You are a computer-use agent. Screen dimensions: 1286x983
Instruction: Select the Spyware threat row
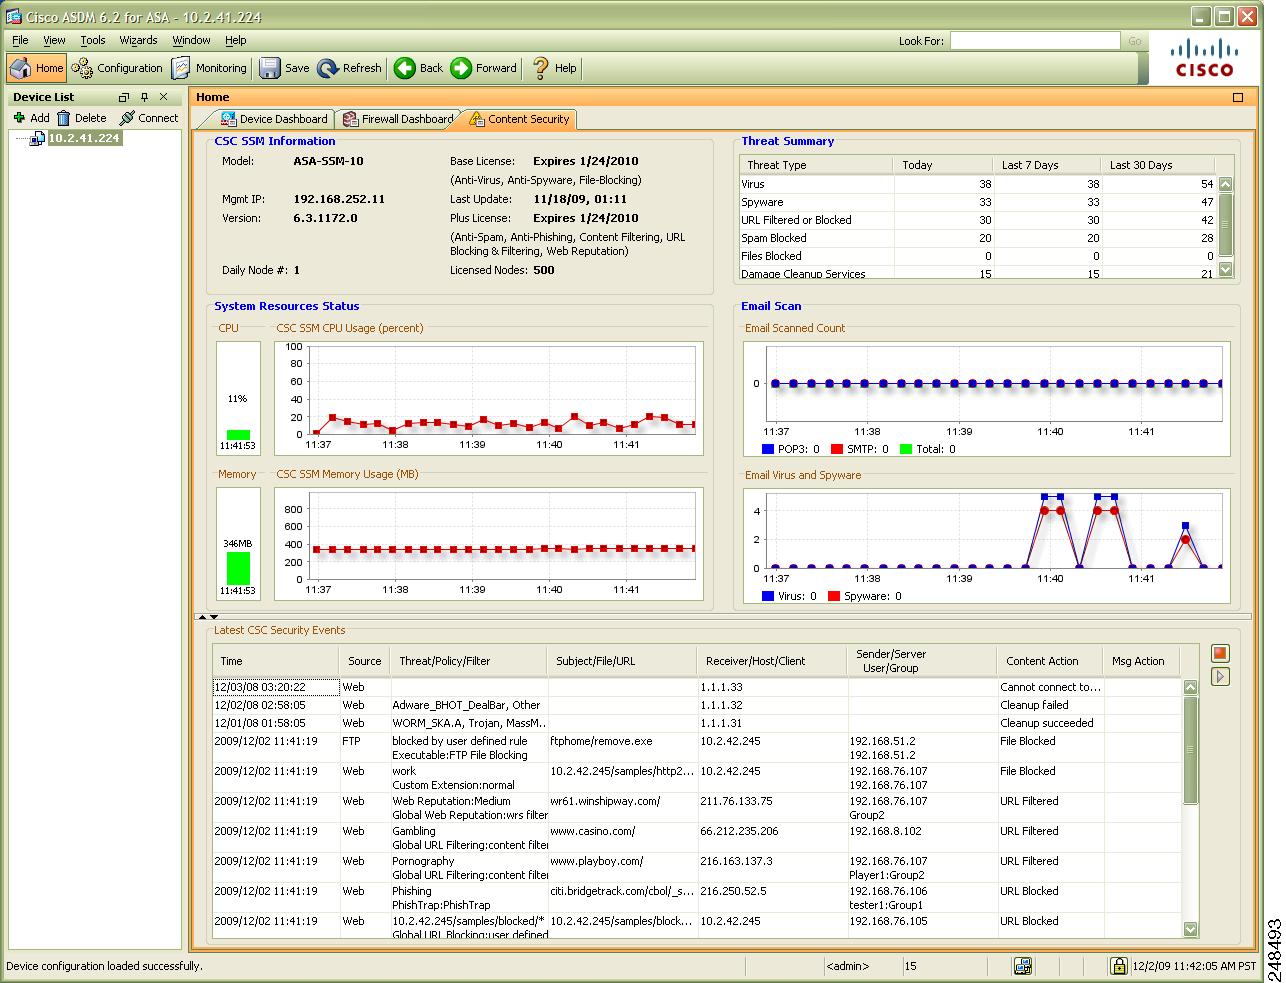tap(978, 202)
